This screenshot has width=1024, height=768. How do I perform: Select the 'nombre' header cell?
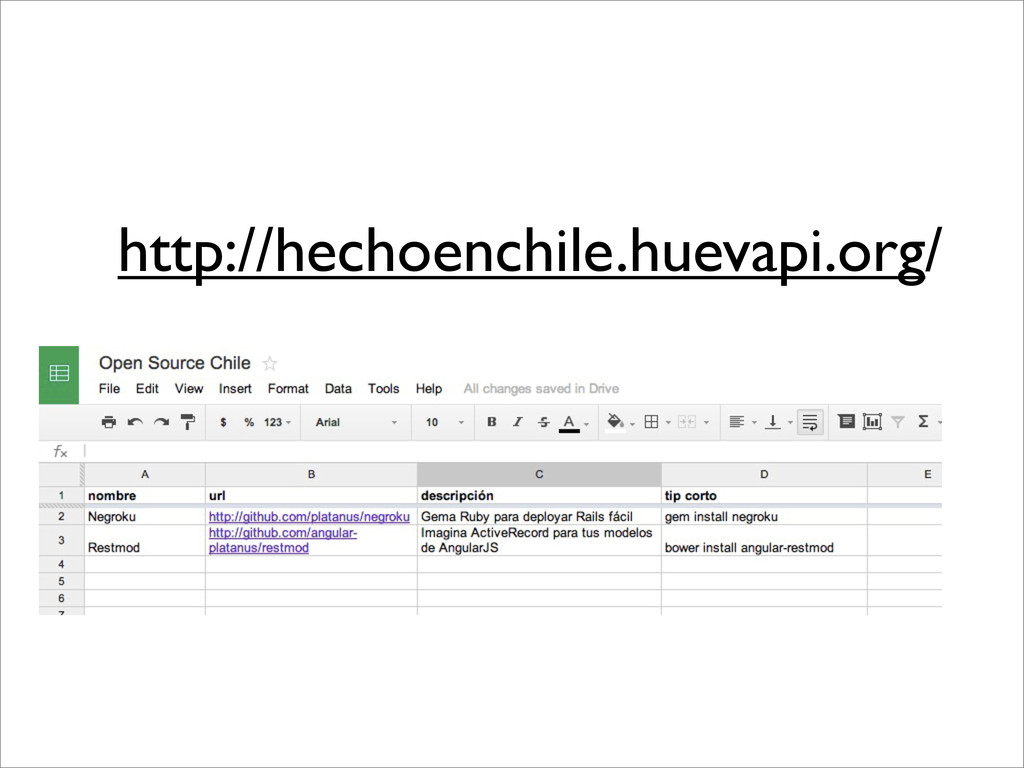tap(145, 495)
